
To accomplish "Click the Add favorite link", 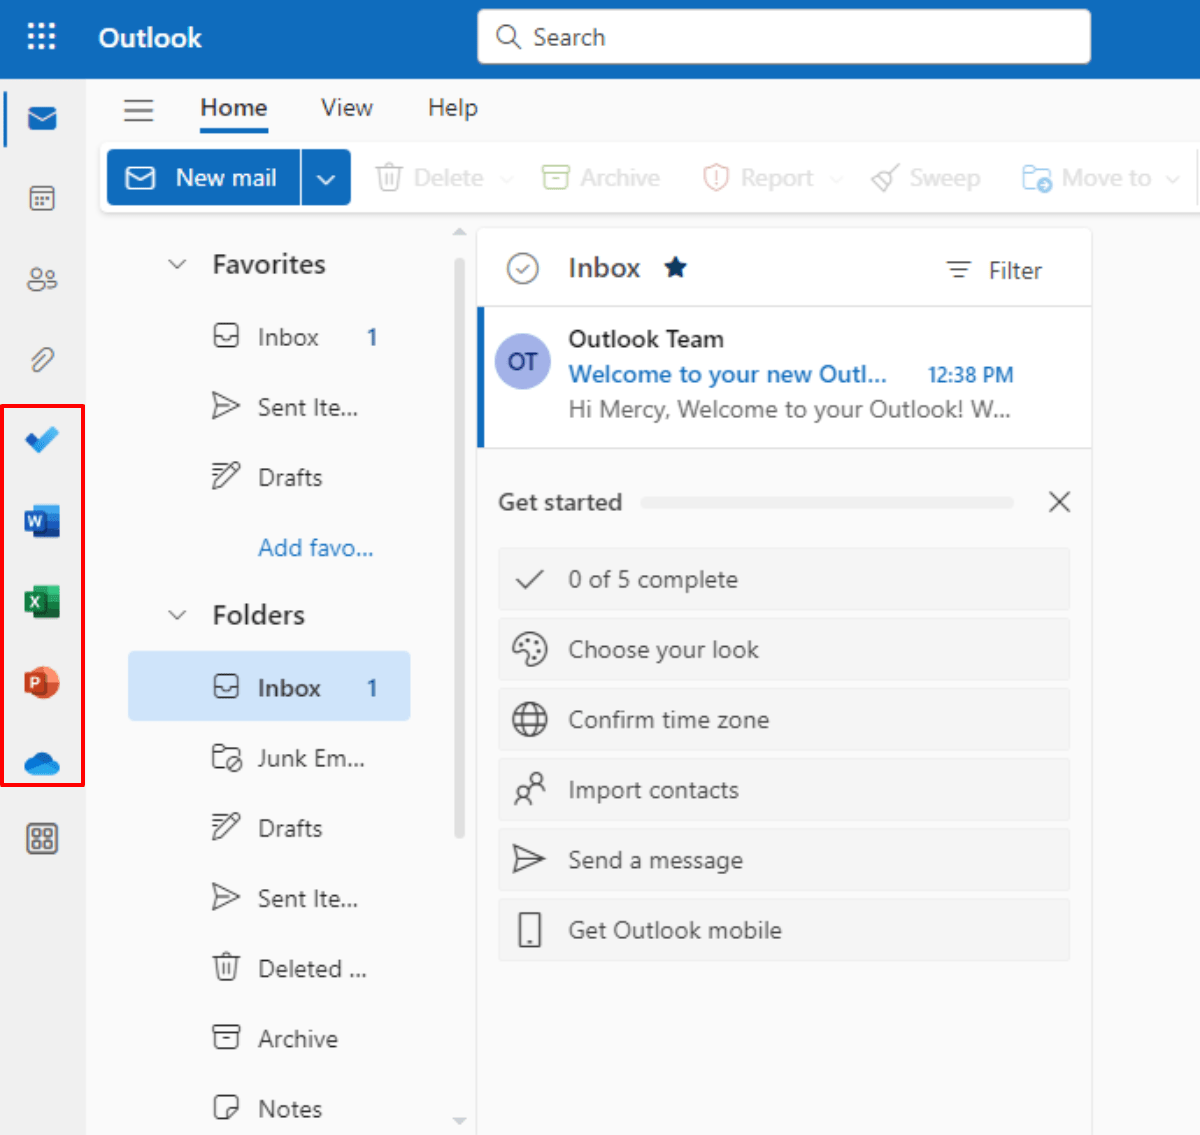I will pos(316,547).
